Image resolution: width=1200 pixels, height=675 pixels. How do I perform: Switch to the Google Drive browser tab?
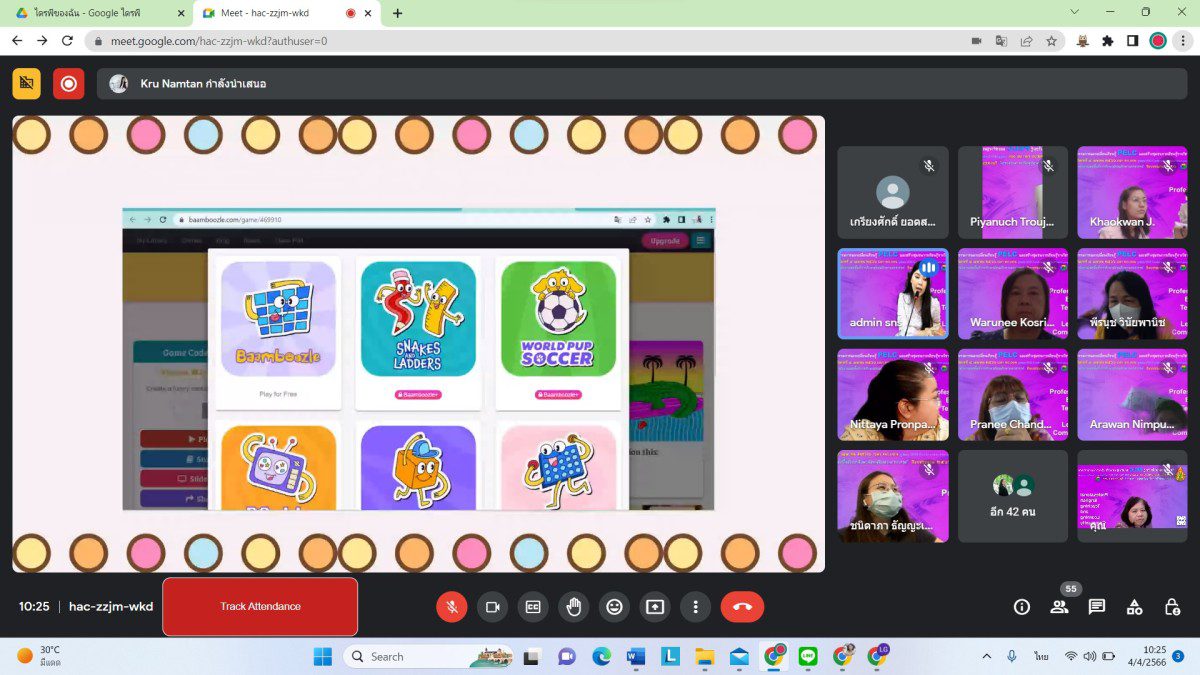tap(98, 13)
